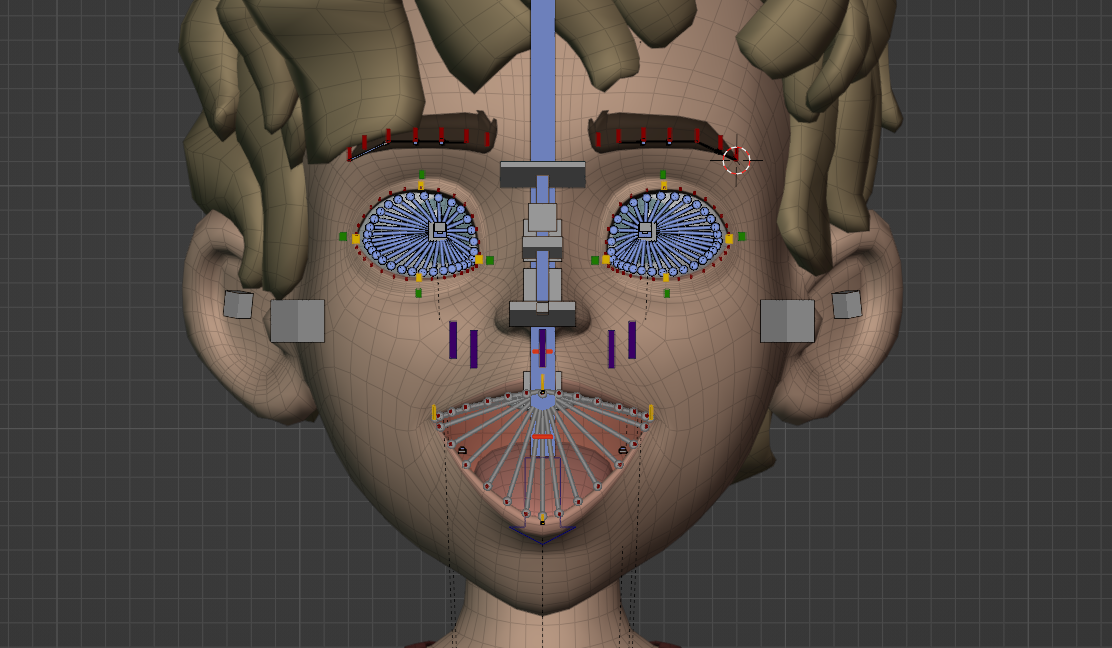Select the small cube control on left ear

coord(238,304)
